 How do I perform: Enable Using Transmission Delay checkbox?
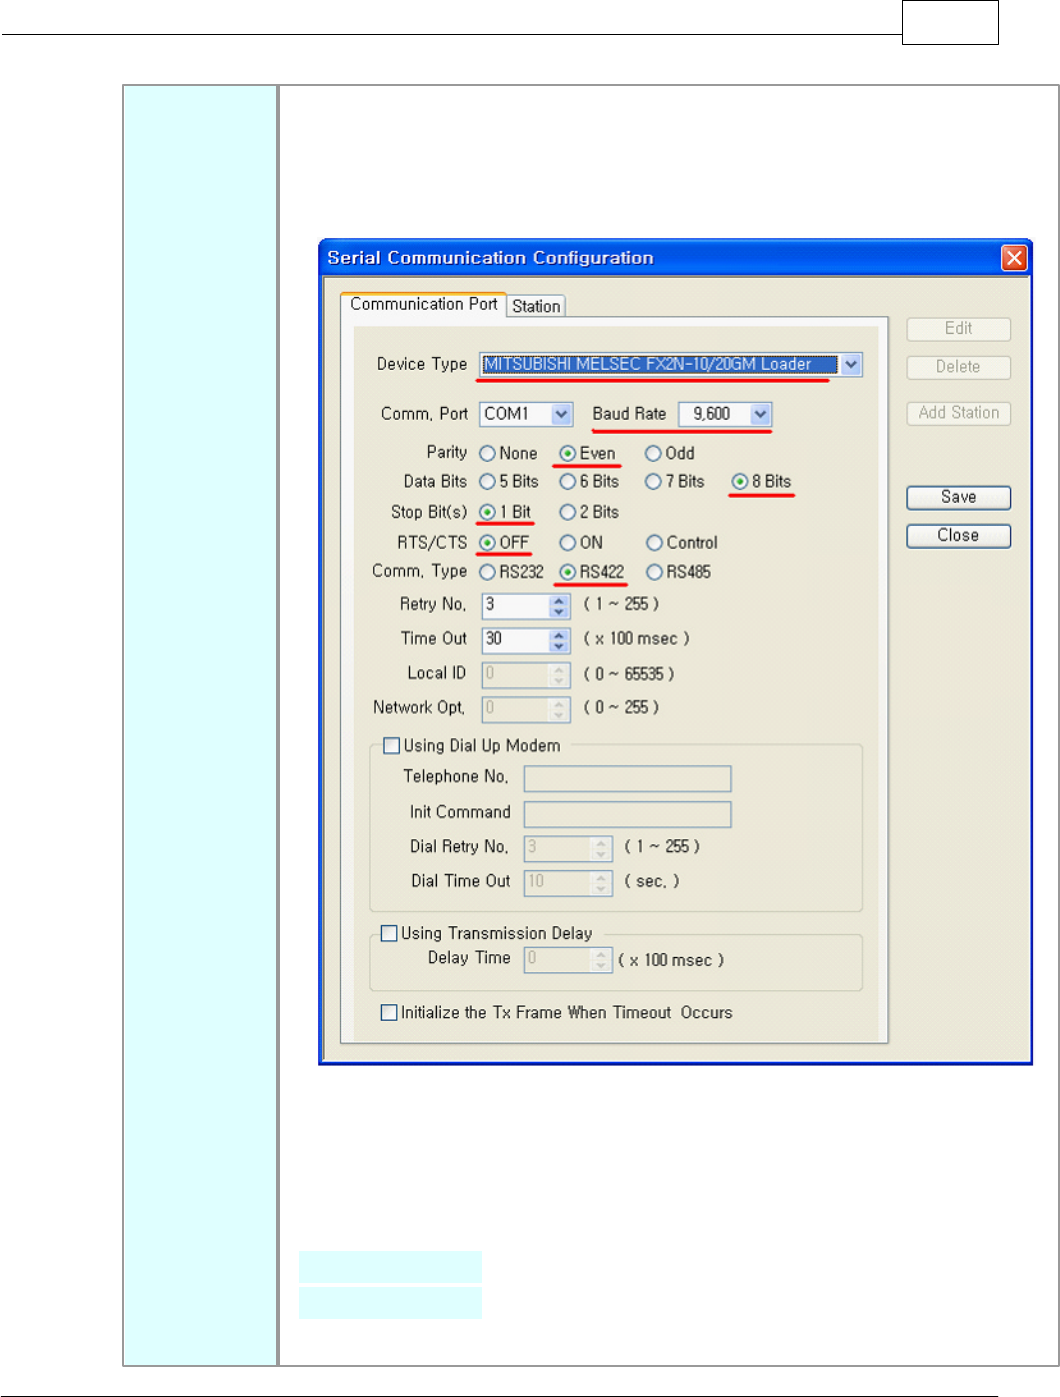point(390,934)
